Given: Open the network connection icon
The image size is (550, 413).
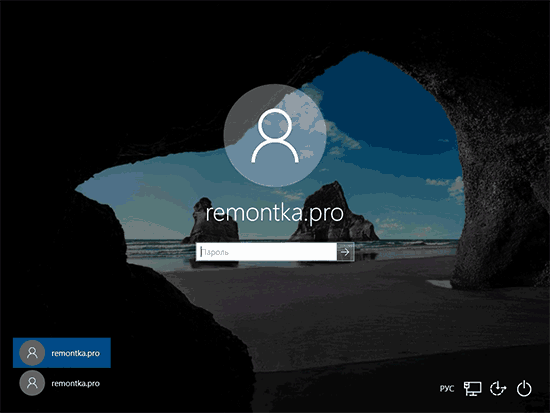Looking at the screenshot, I should (x=472, y=388).
